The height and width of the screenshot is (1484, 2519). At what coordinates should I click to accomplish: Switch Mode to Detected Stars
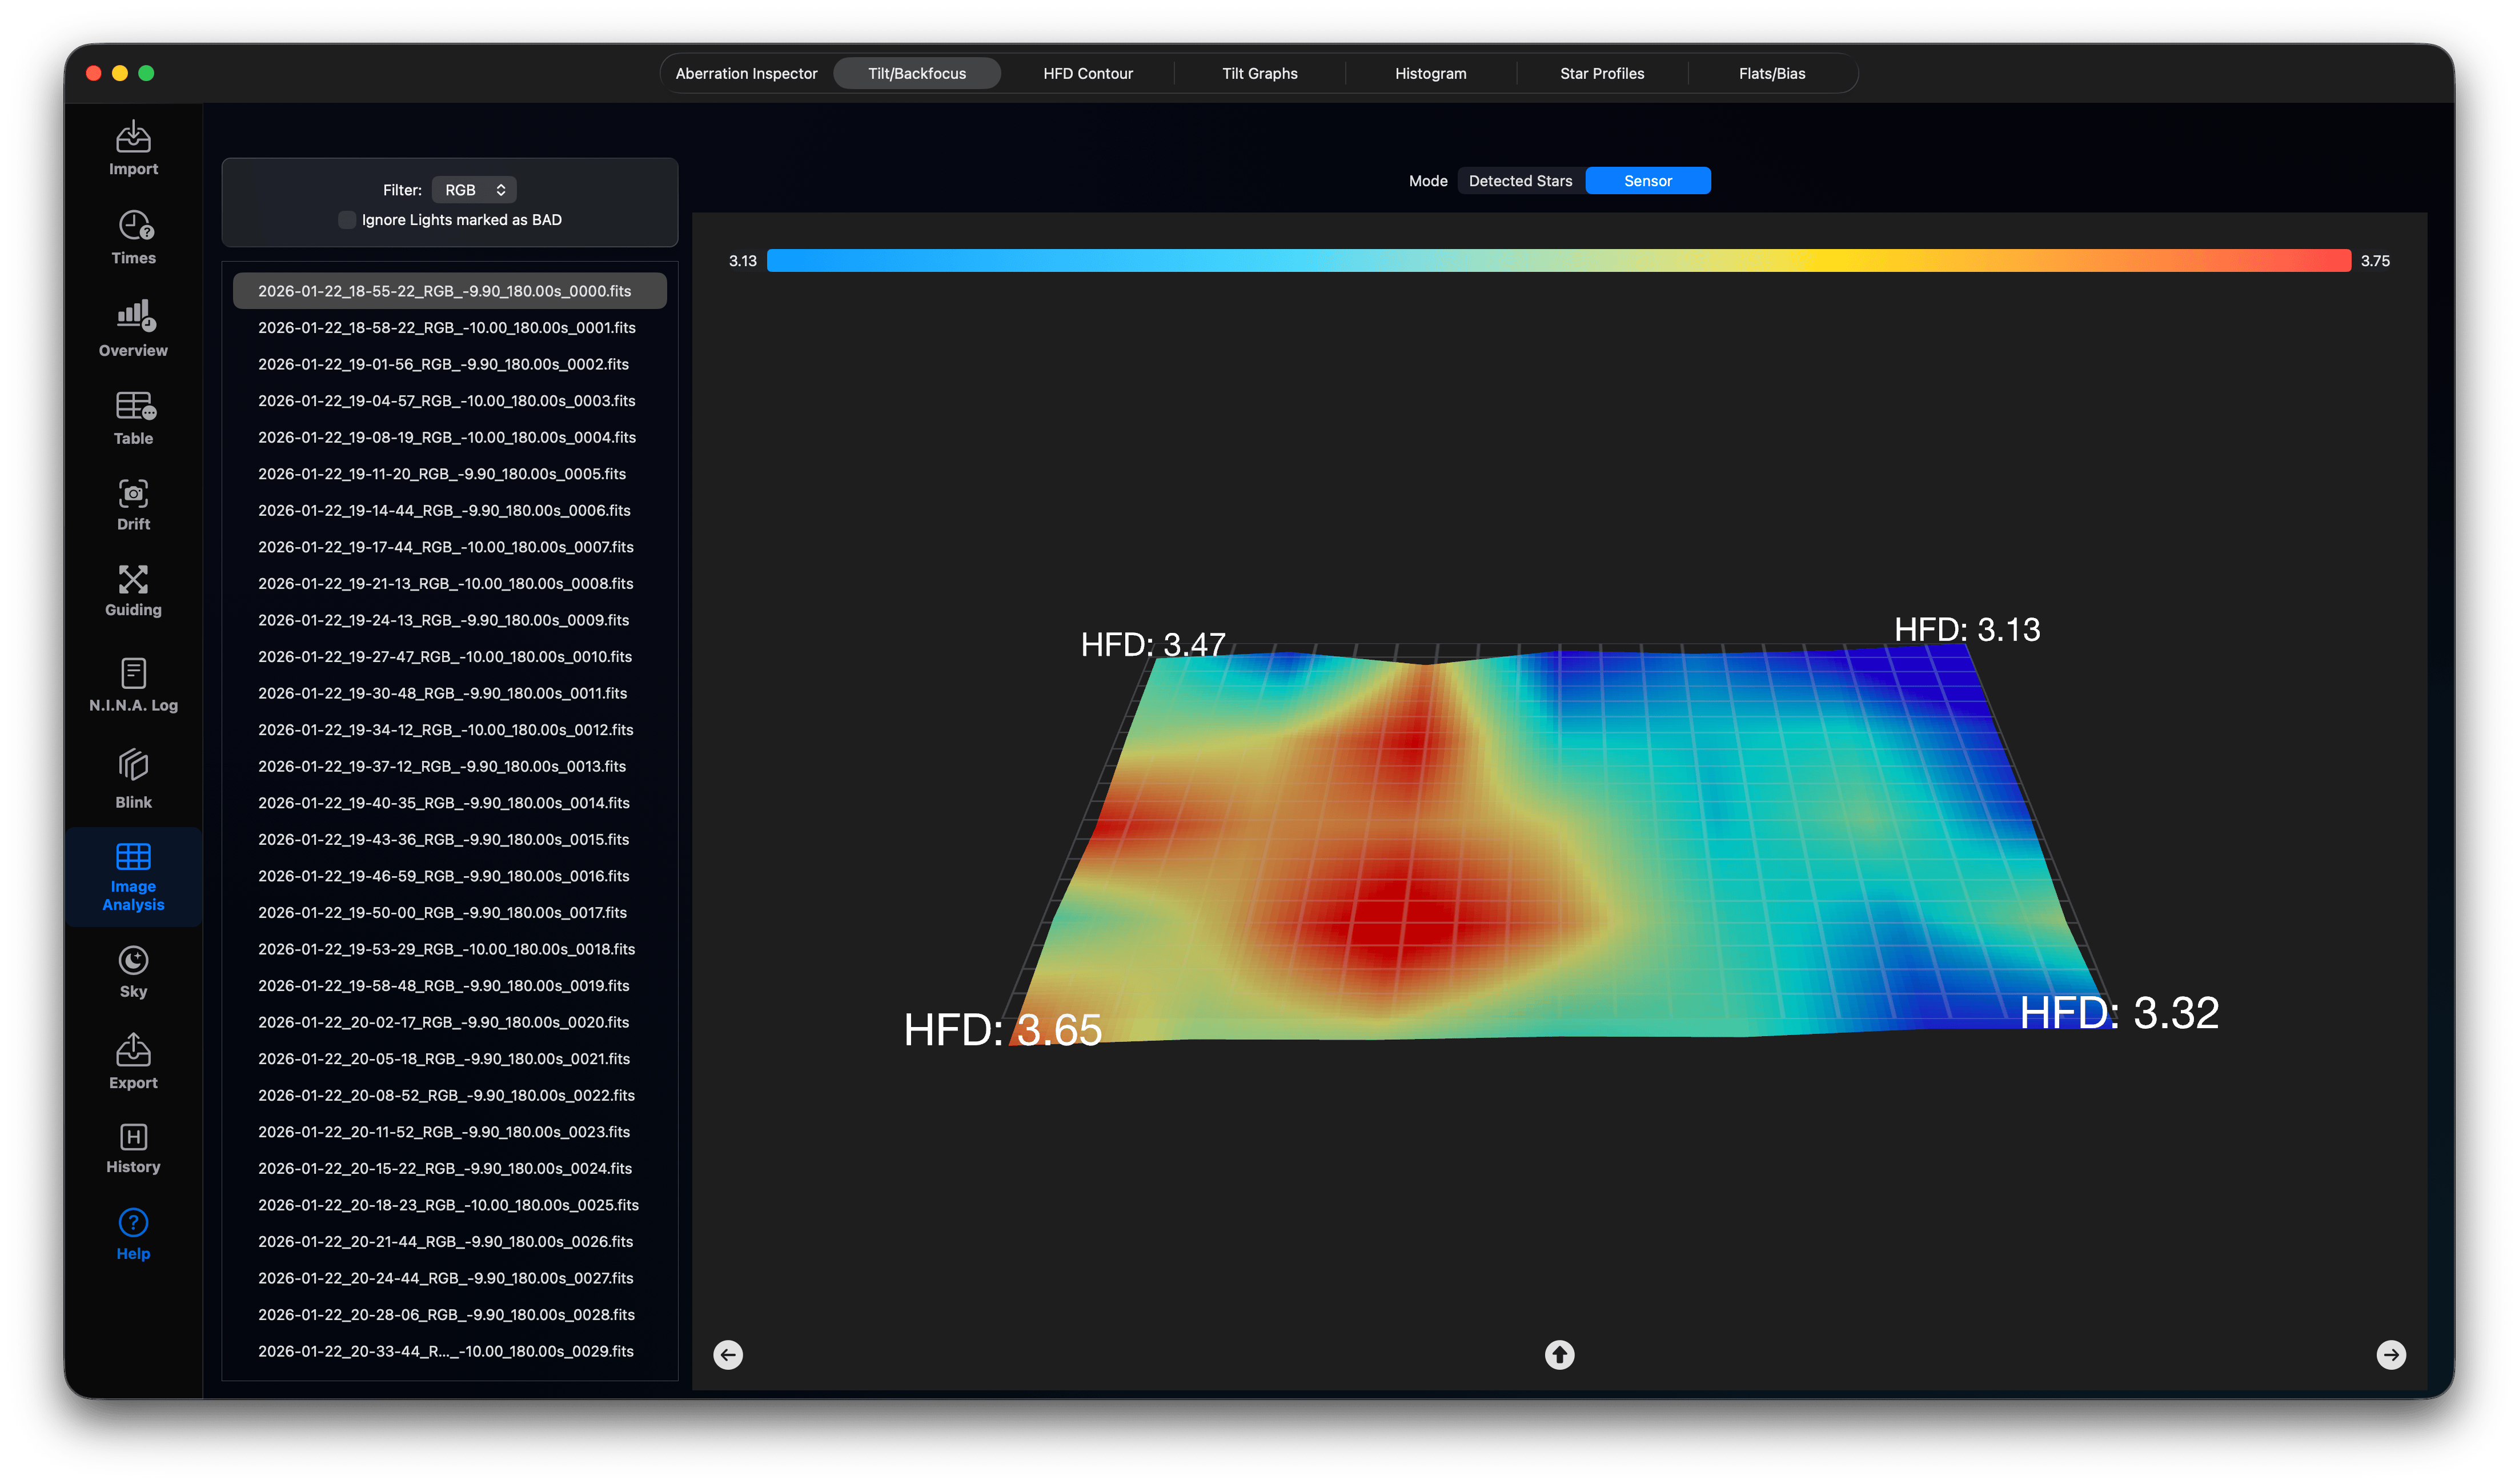point(1520,181)
